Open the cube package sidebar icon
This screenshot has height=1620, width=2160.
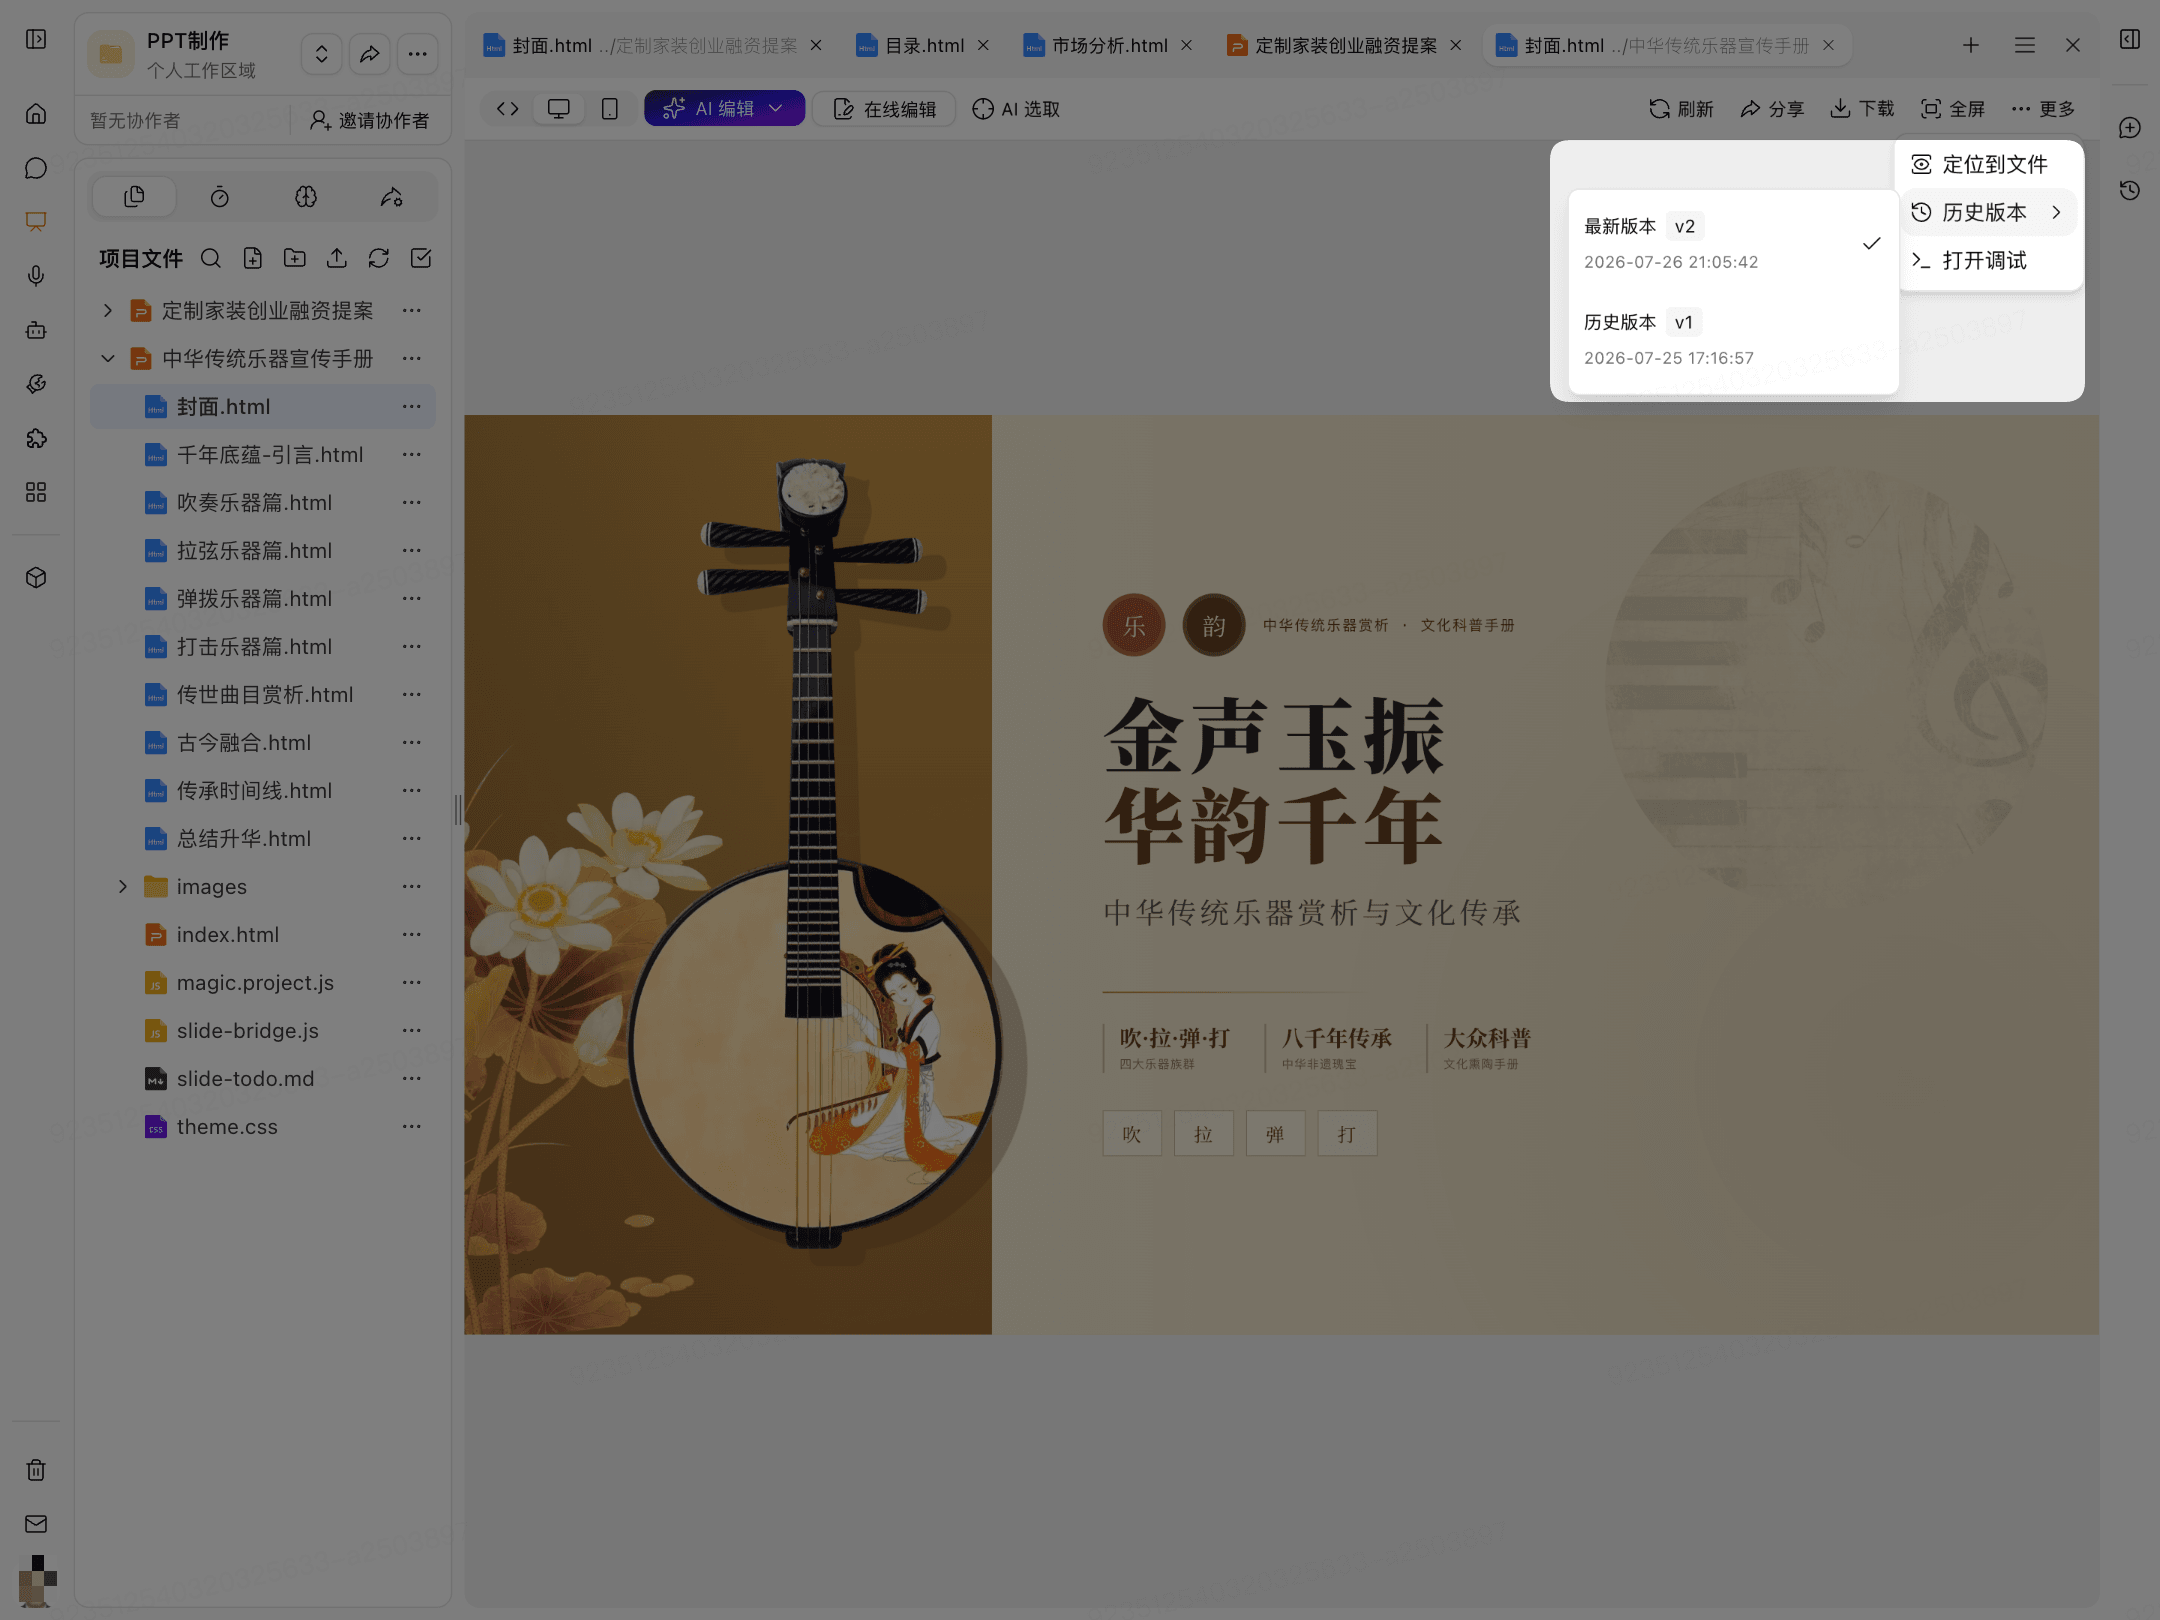[x=36, y=578]
